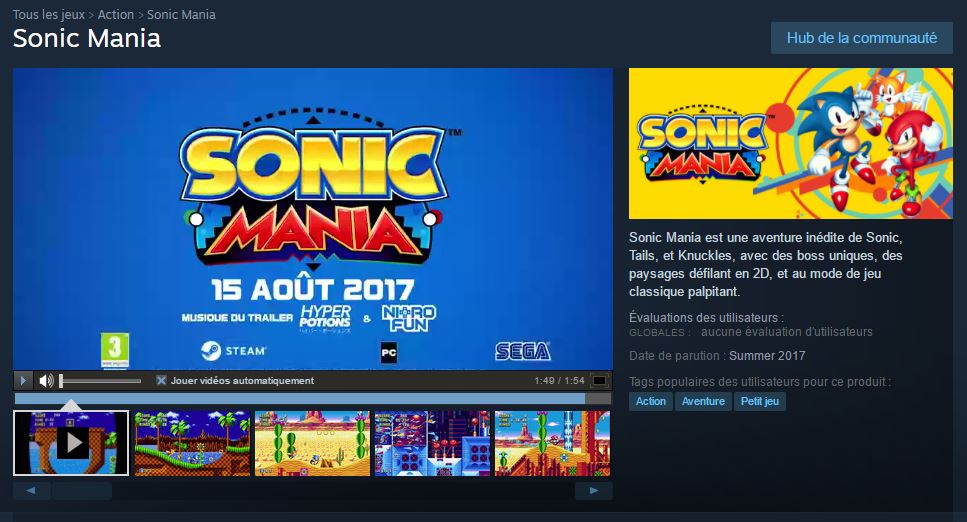Click the thumbnail strip scrollbar handle
Screen dimensions: 967x522
point(81,491)
